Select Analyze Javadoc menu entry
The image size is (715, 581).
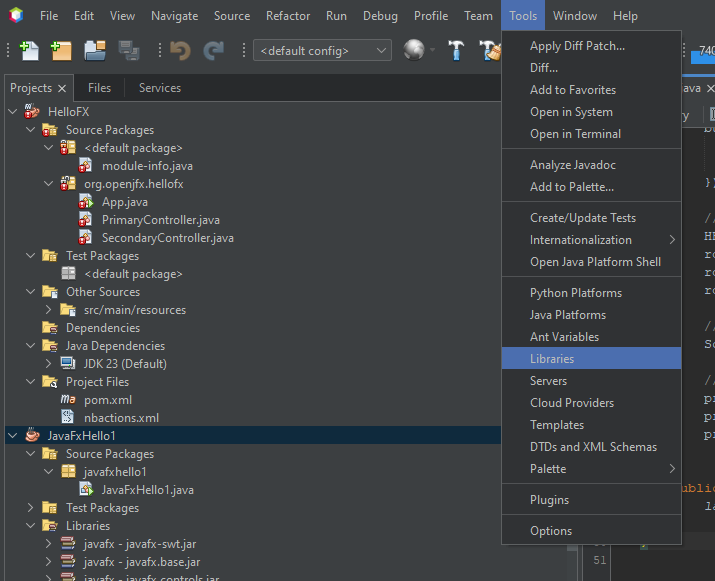(x=591, y=165)
